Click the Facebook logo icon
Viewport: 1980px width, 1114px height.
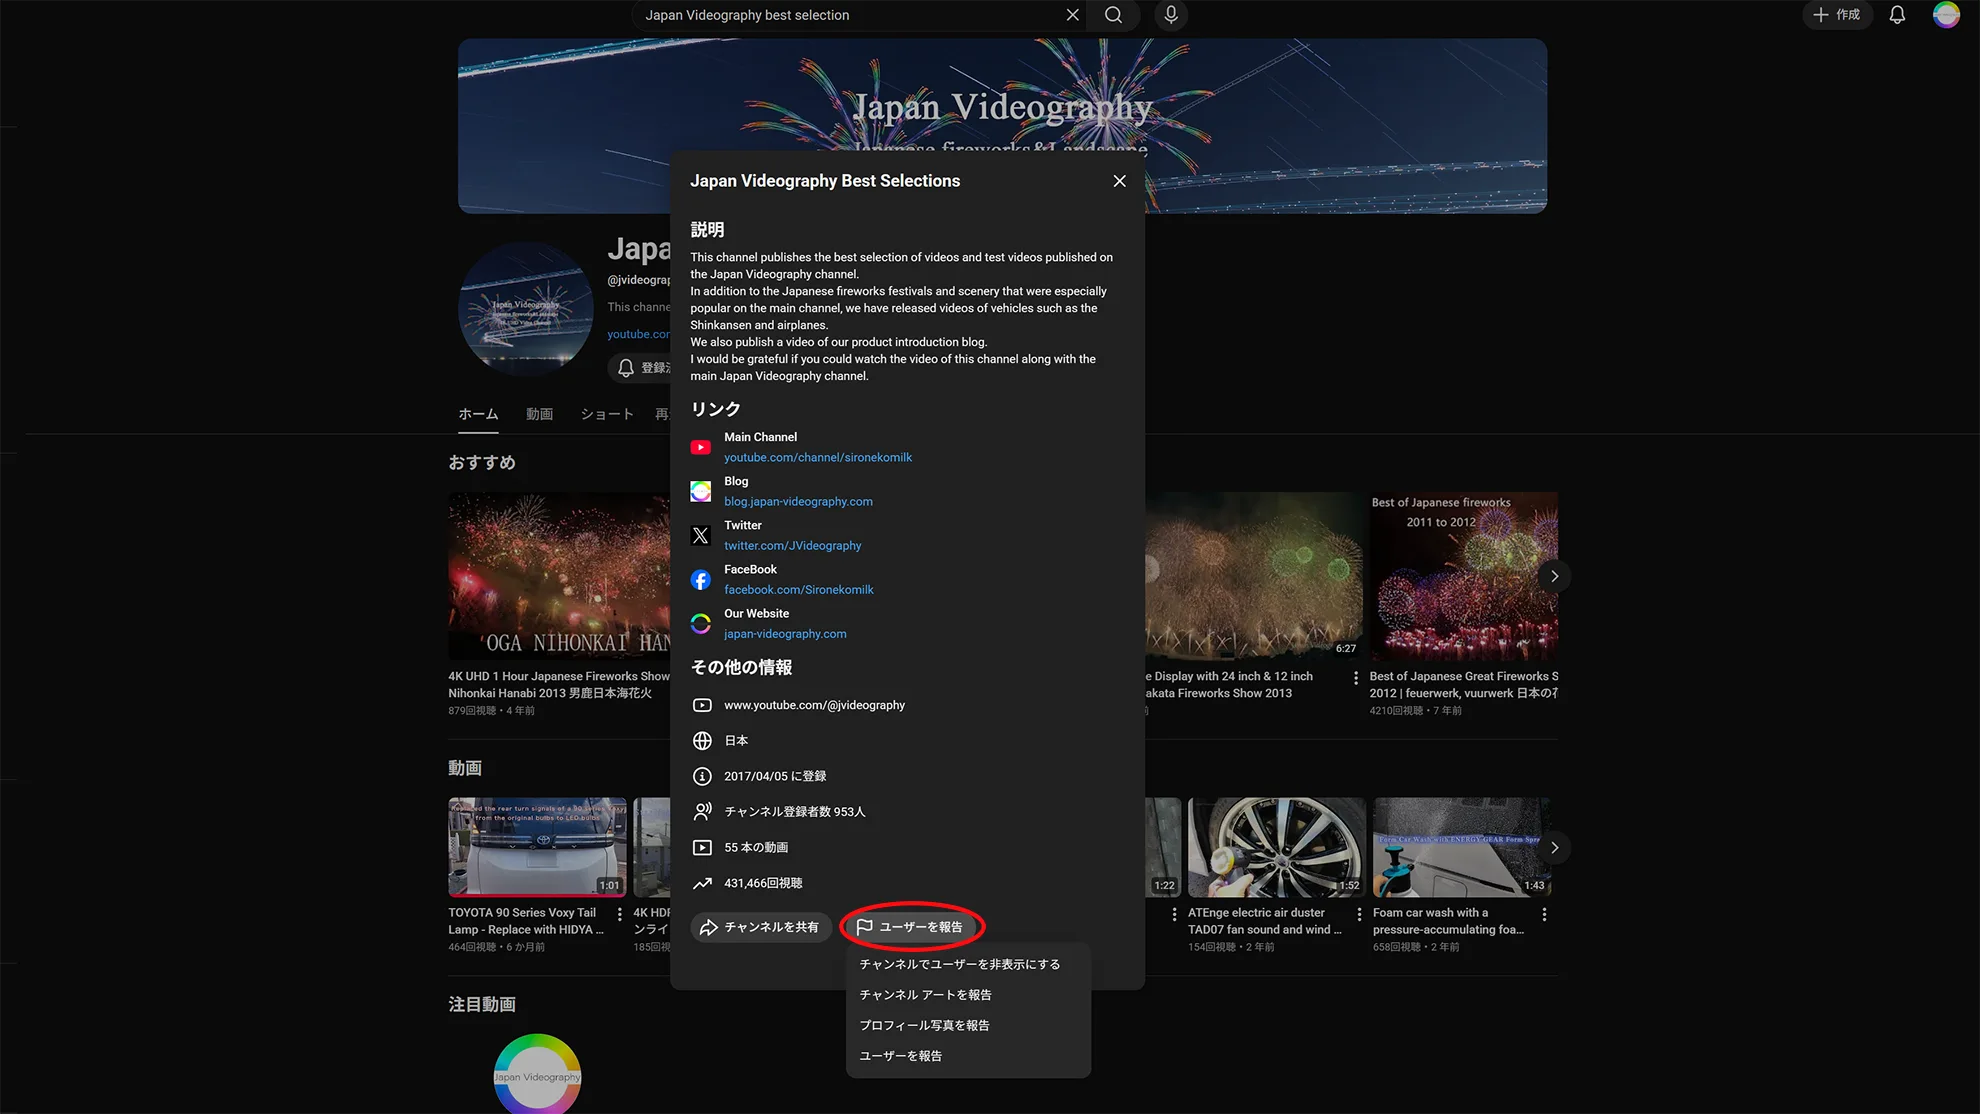[701, 580]
